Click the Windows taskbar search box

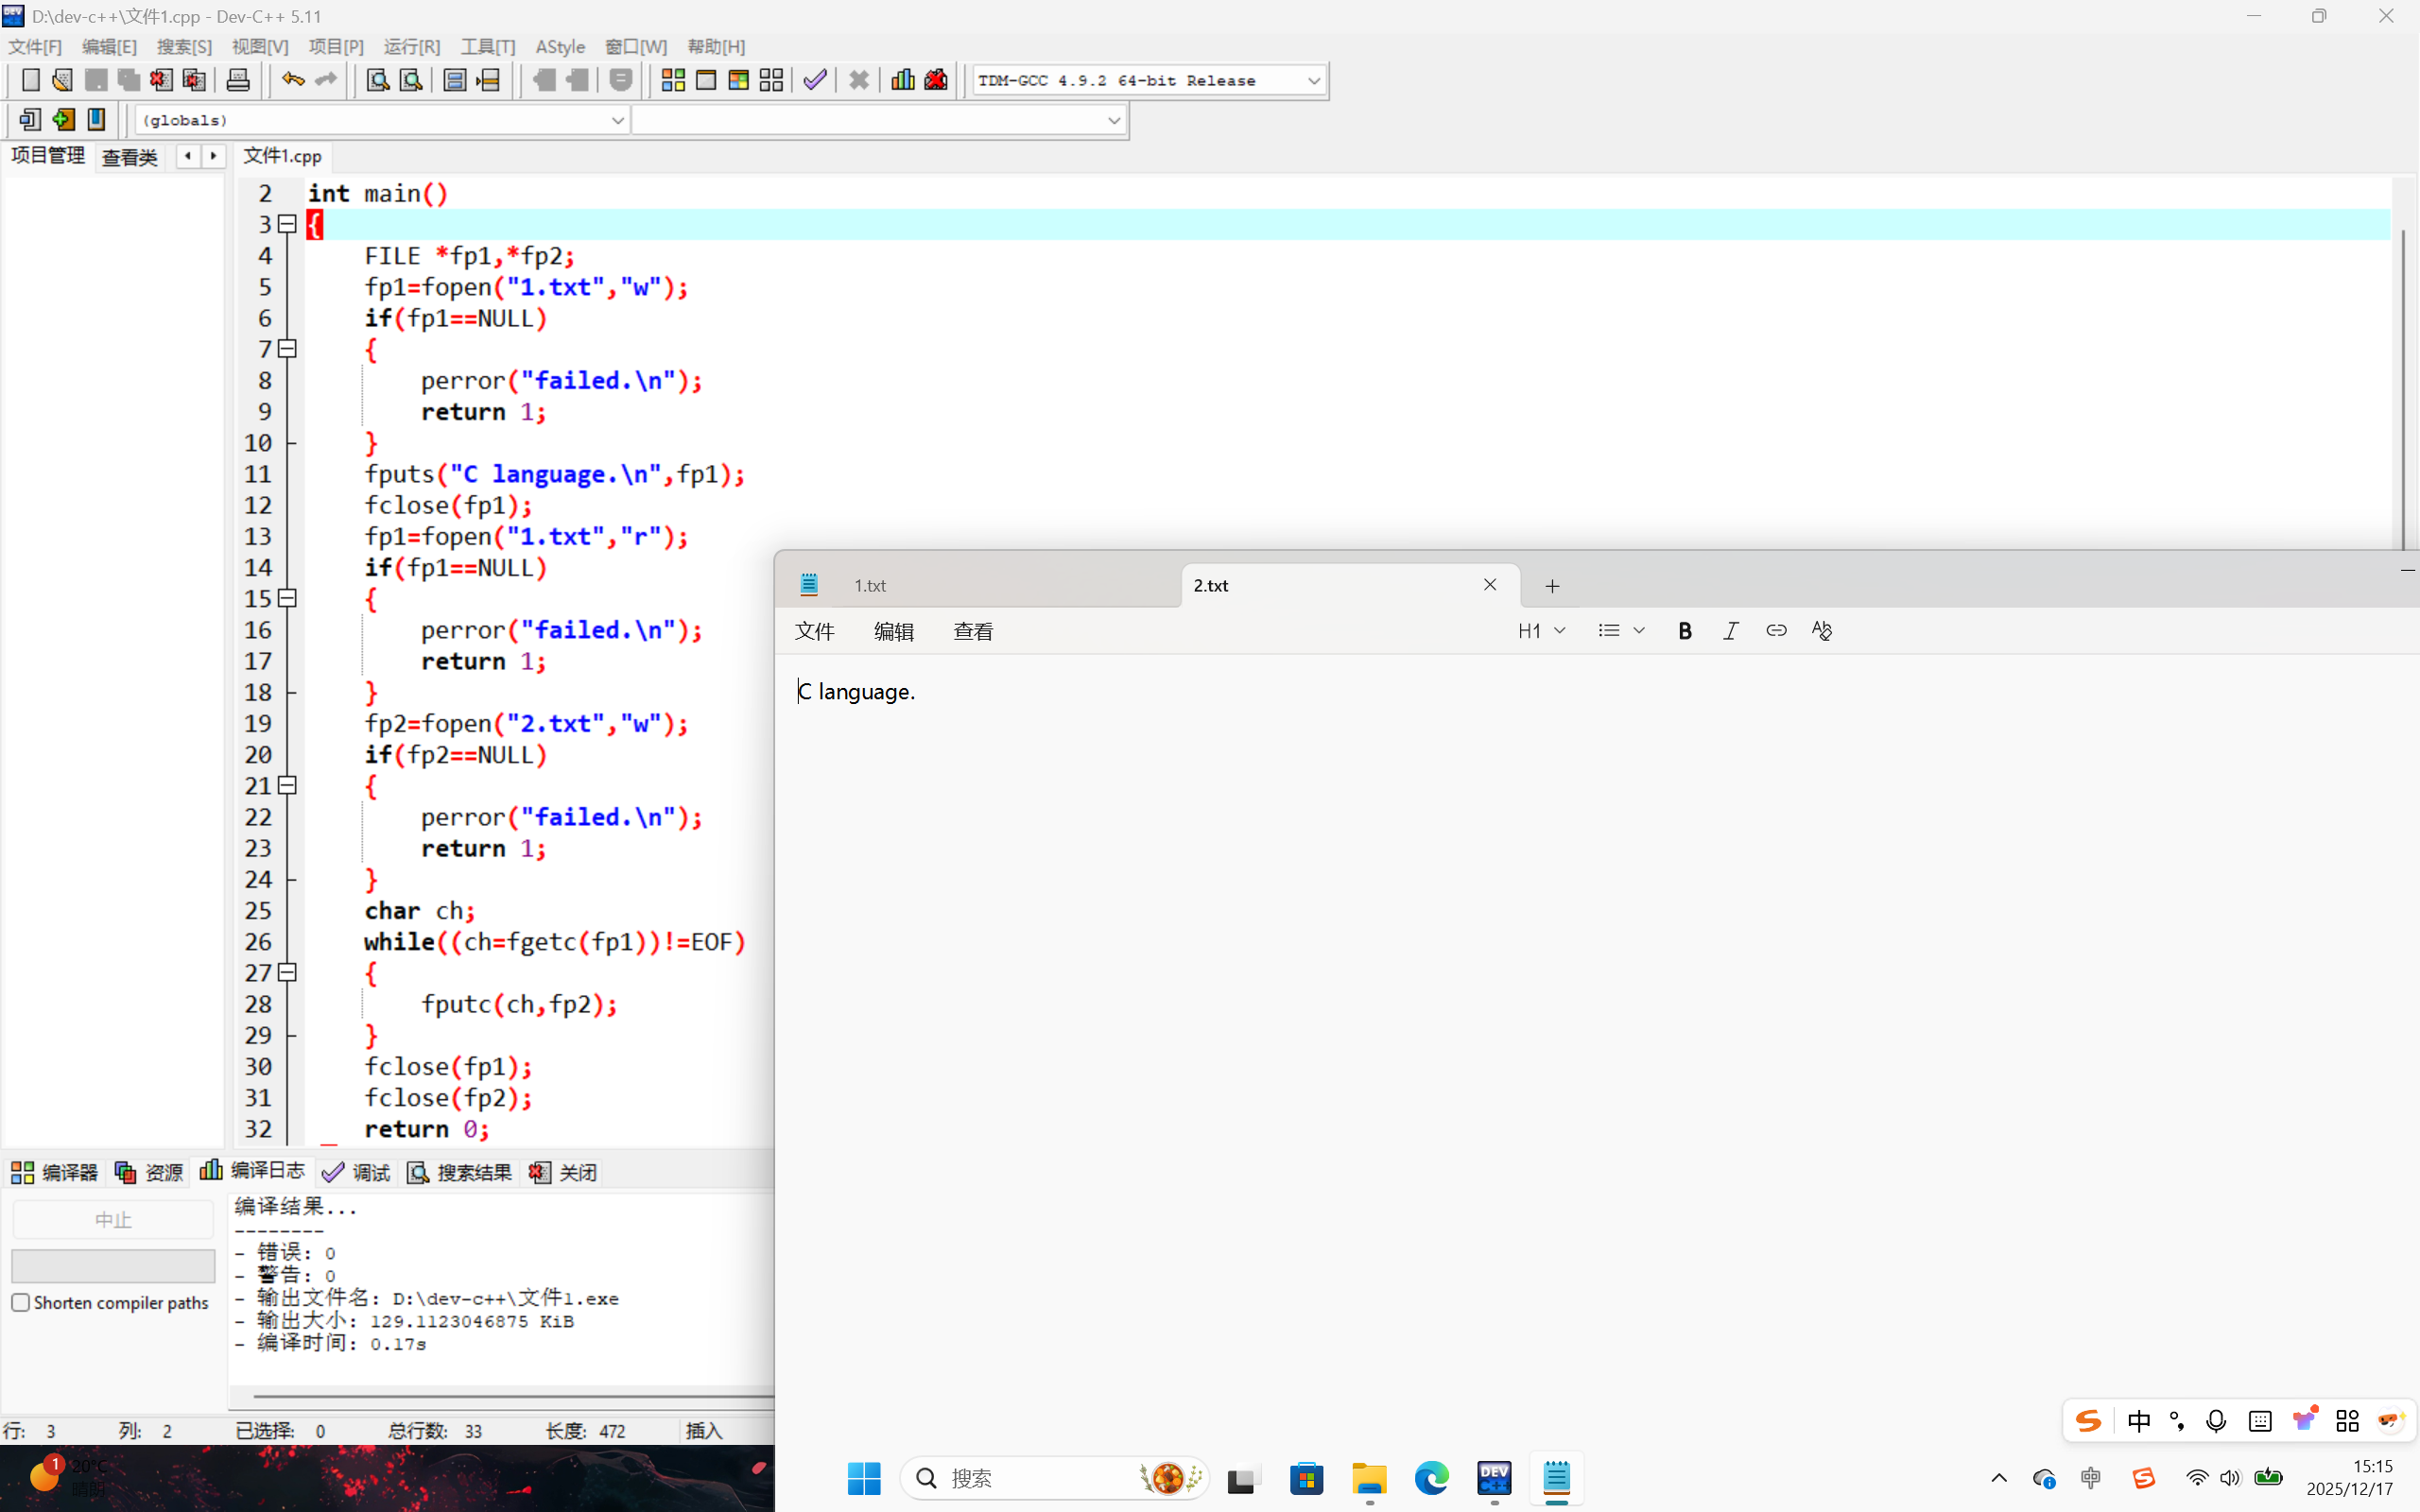coord(1030,1478)
